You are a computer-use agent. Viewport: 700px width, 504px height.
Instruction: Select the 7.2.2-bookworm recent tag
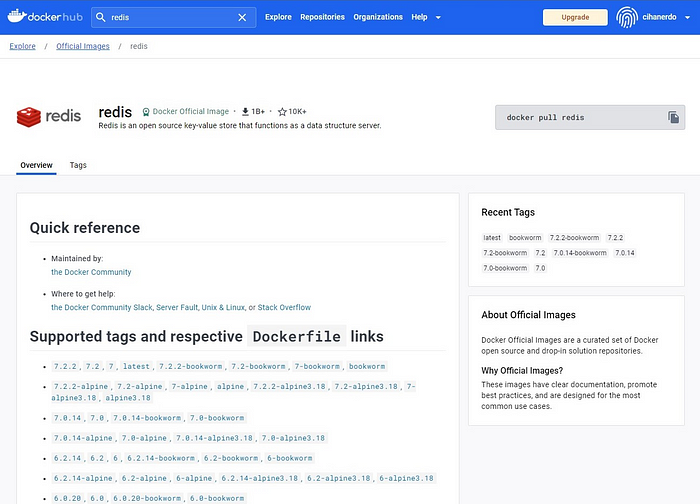coord(574,238)
